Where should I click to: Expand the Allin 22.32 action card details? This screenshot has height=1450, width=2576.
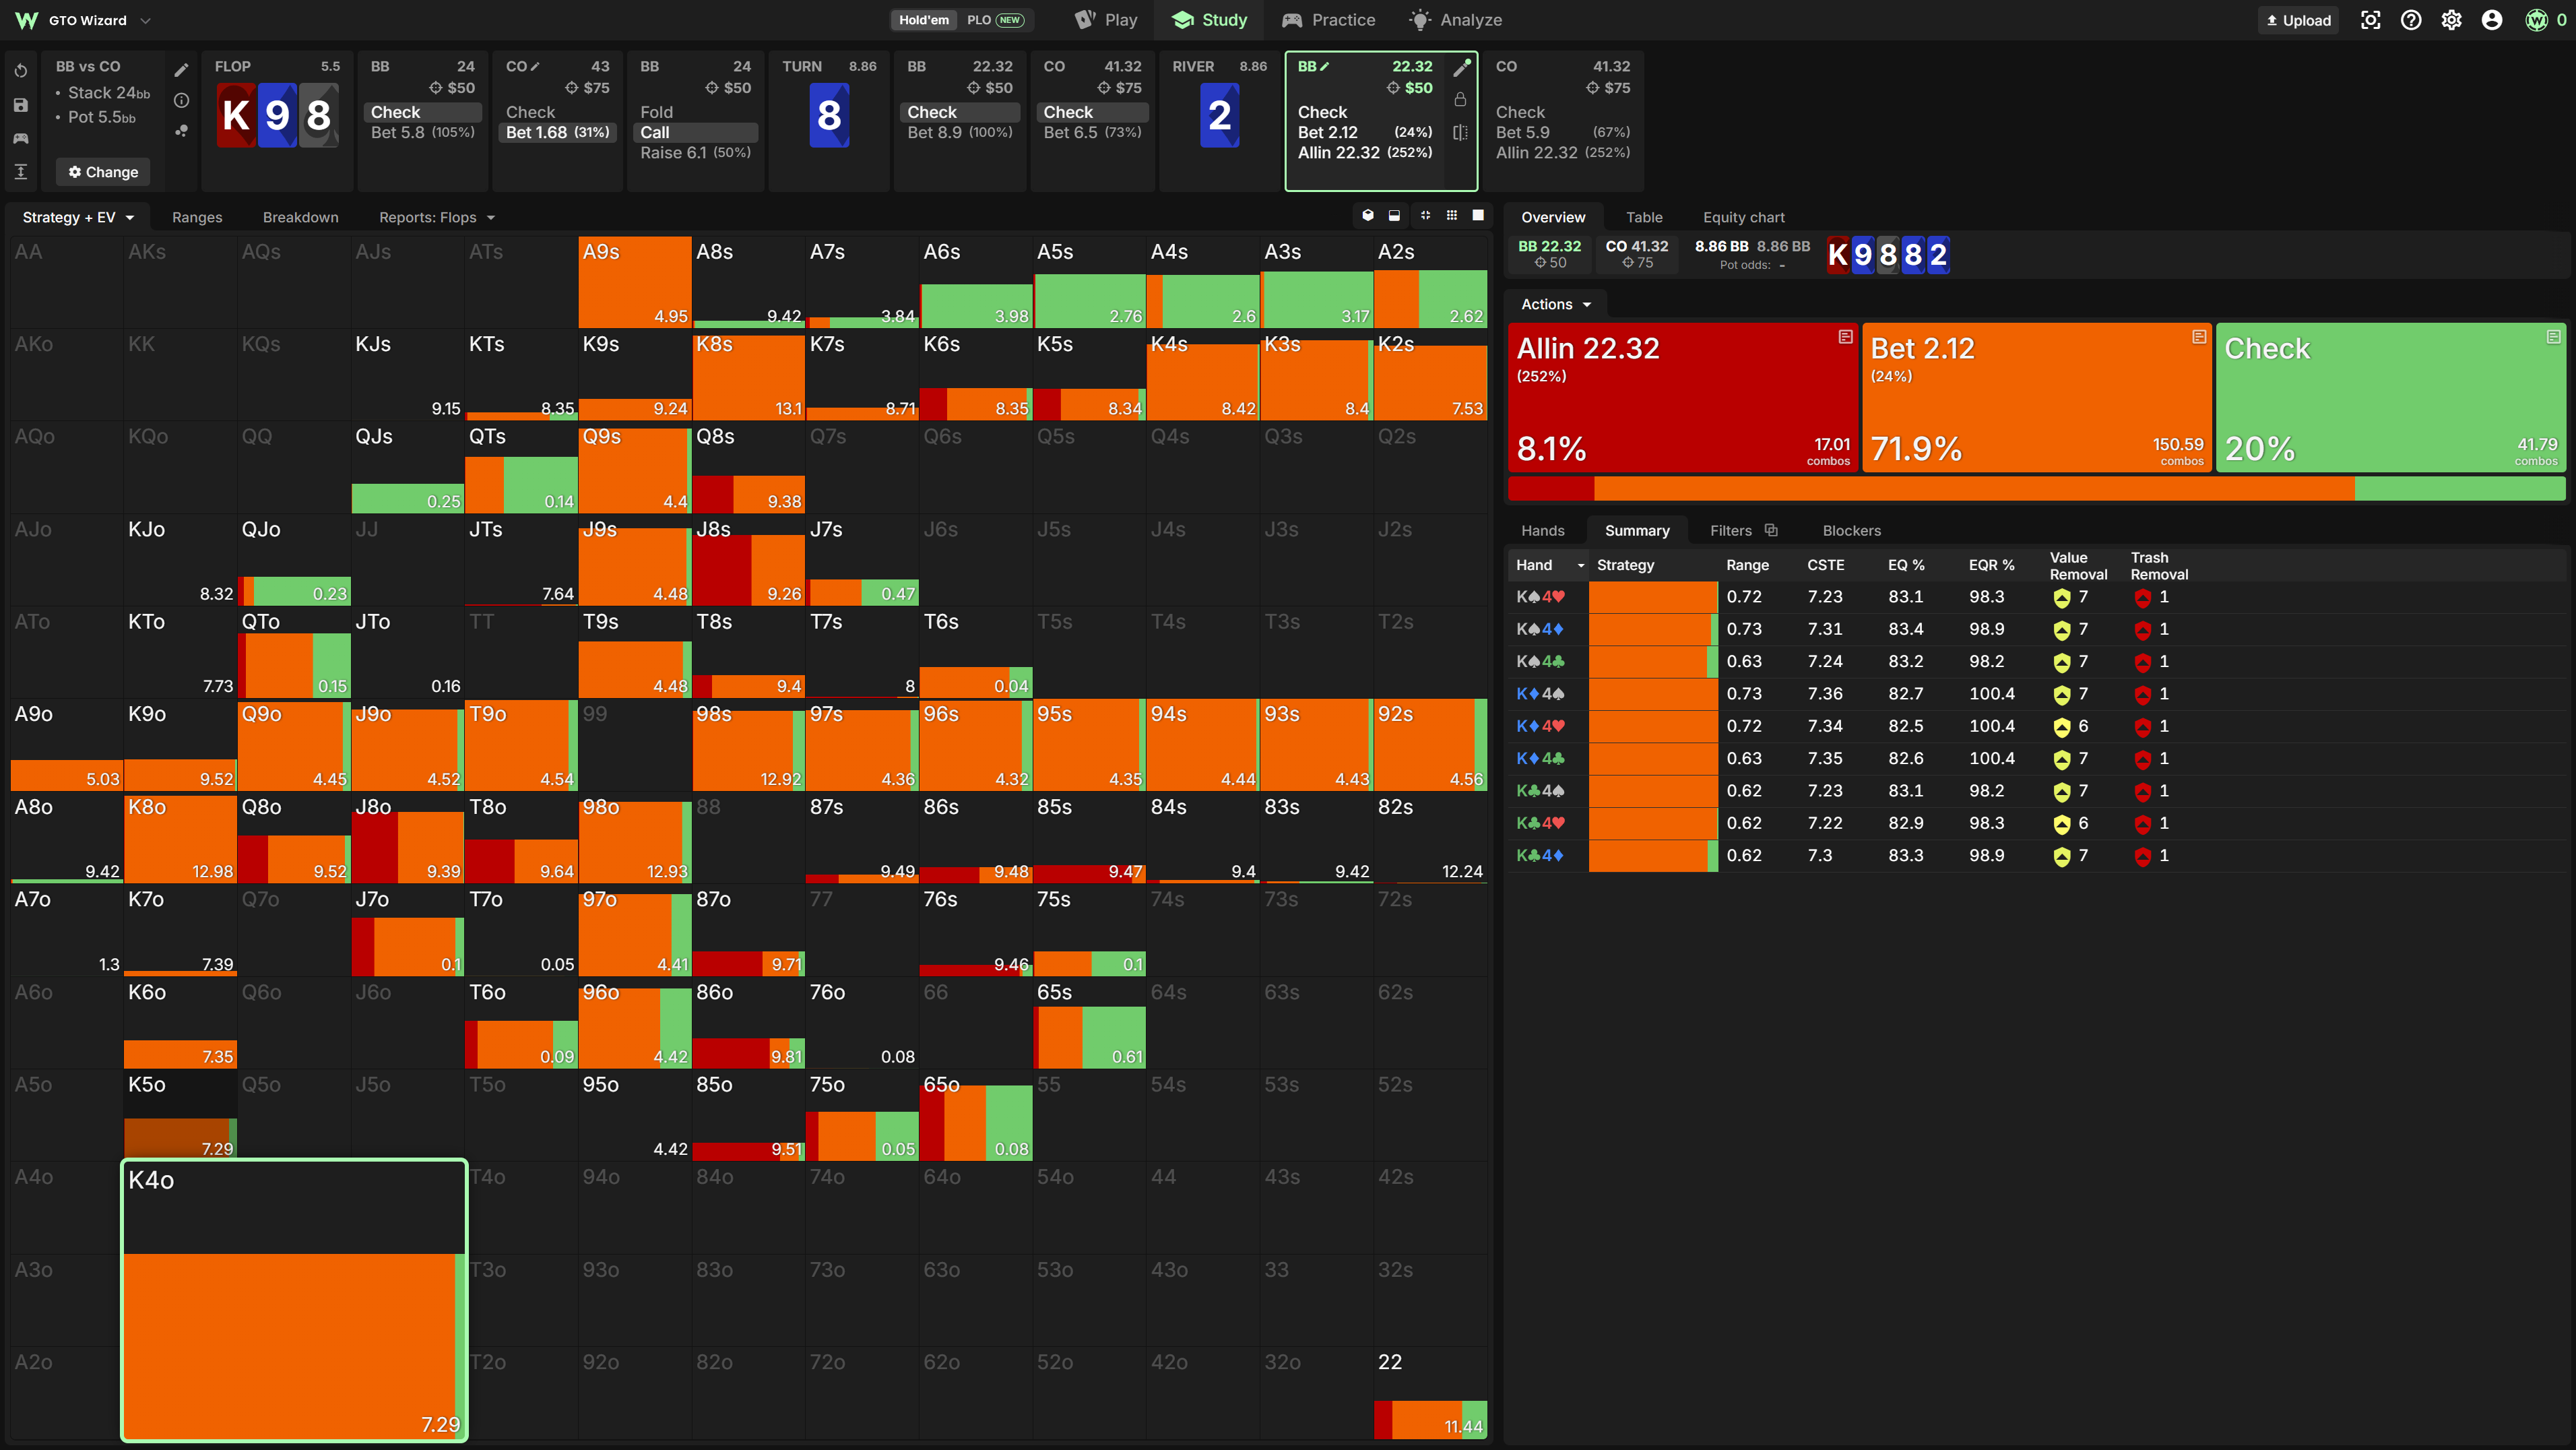(x=1845, y=337)
